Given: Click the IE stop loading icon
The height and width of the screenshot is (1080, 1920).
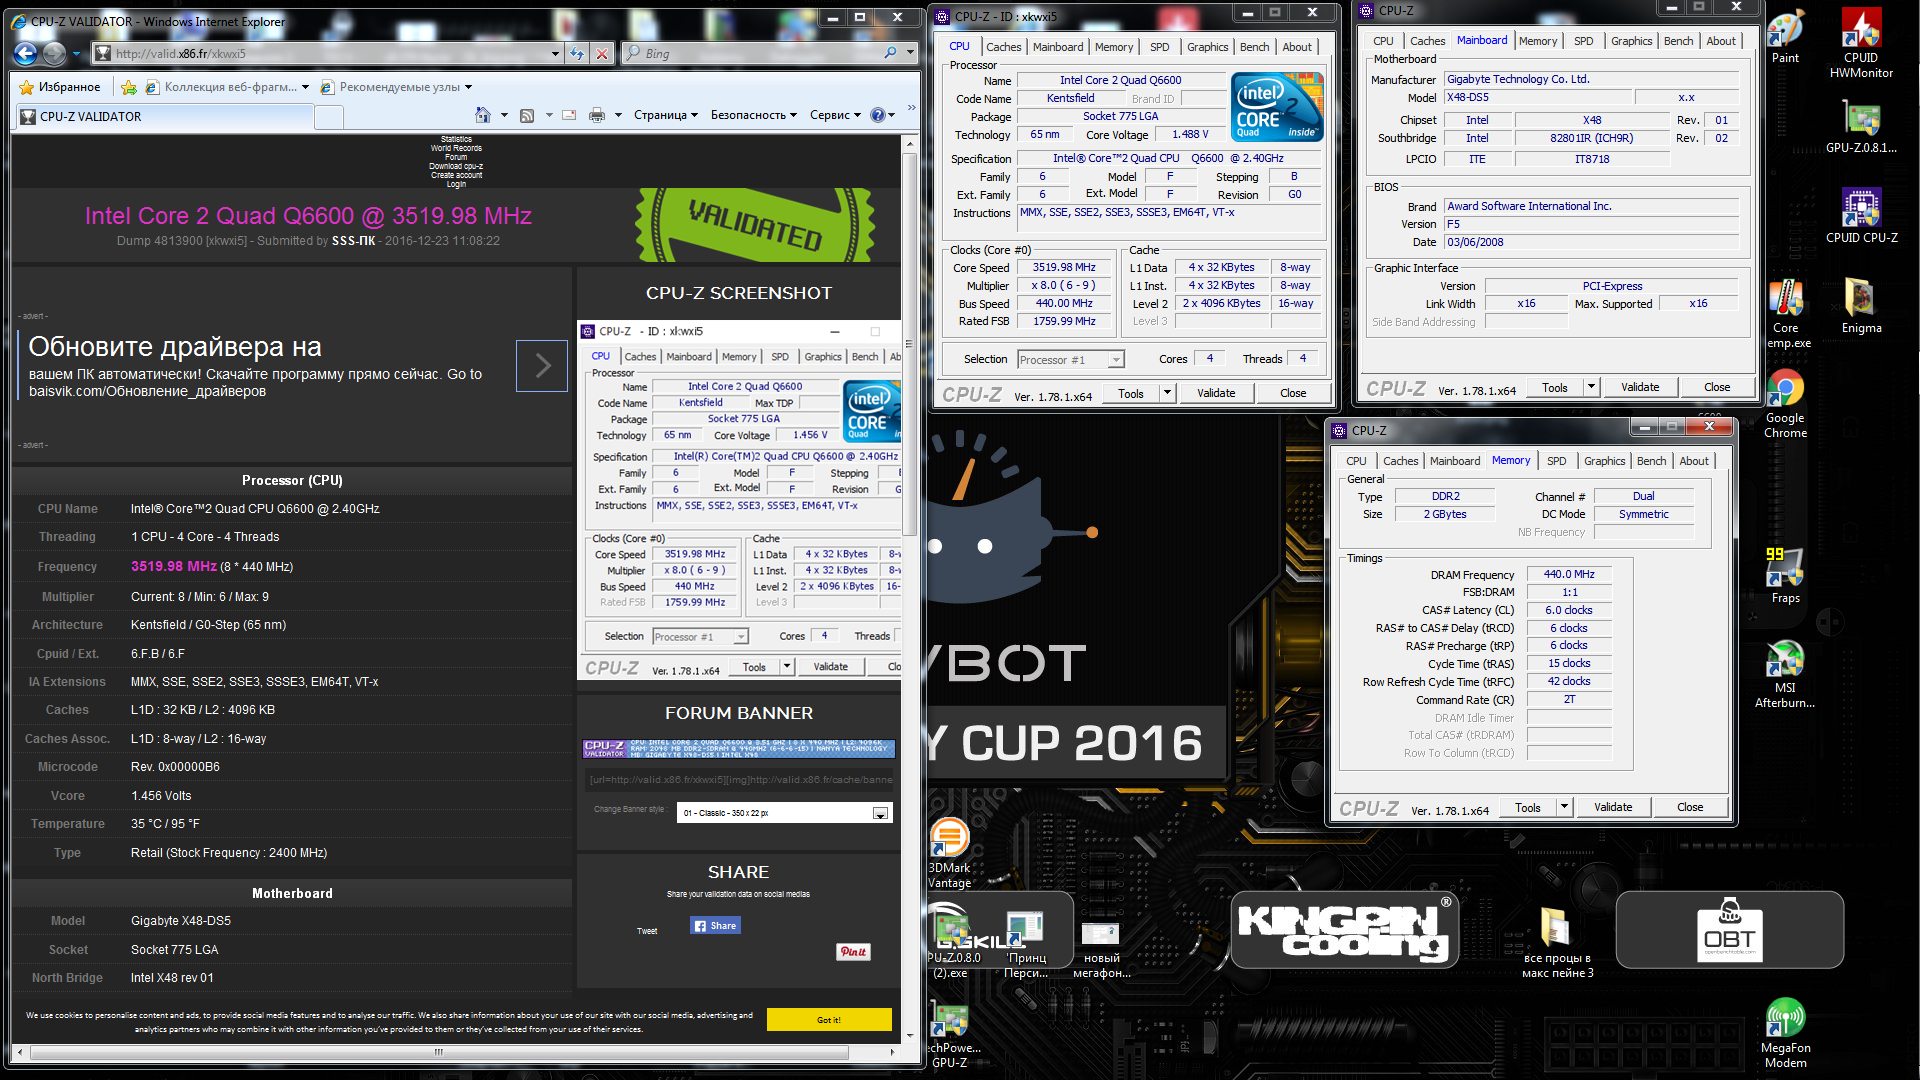Looking at the screenshot, I should [602, 54].
